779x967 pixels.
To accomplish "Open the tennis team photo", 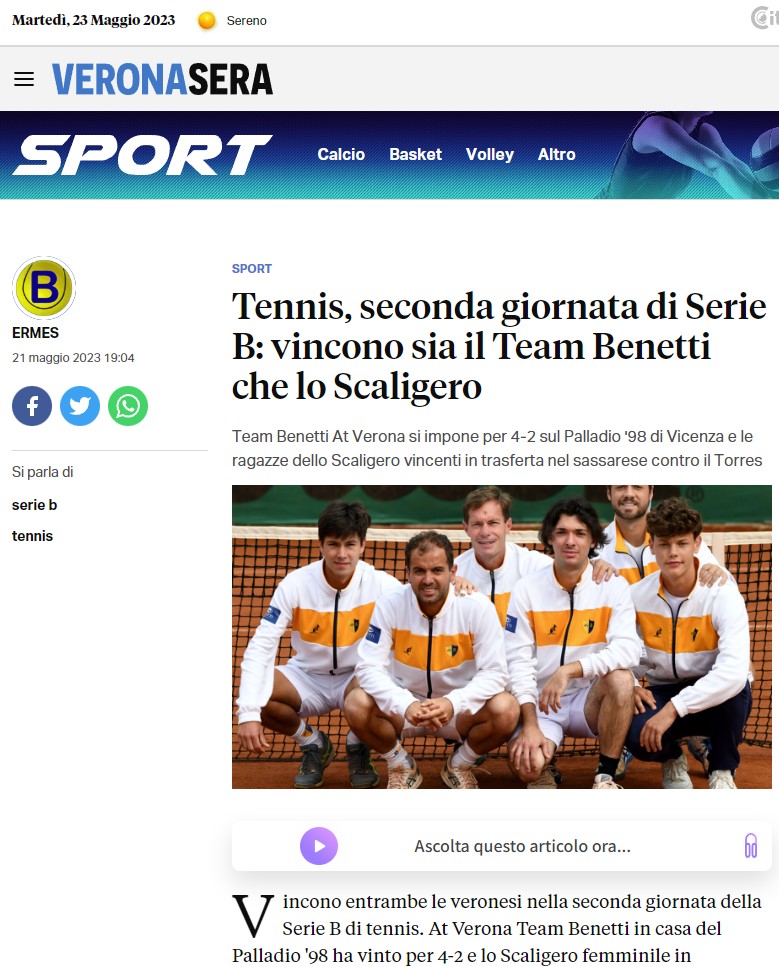I will pyautogui.click(x=501, y=636).
